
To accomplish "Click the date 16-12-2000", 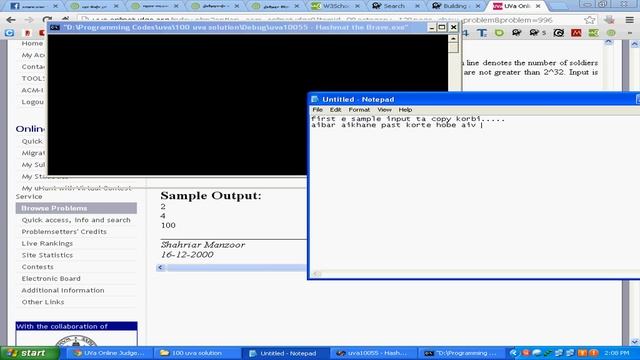I will [x=187, y=255].
